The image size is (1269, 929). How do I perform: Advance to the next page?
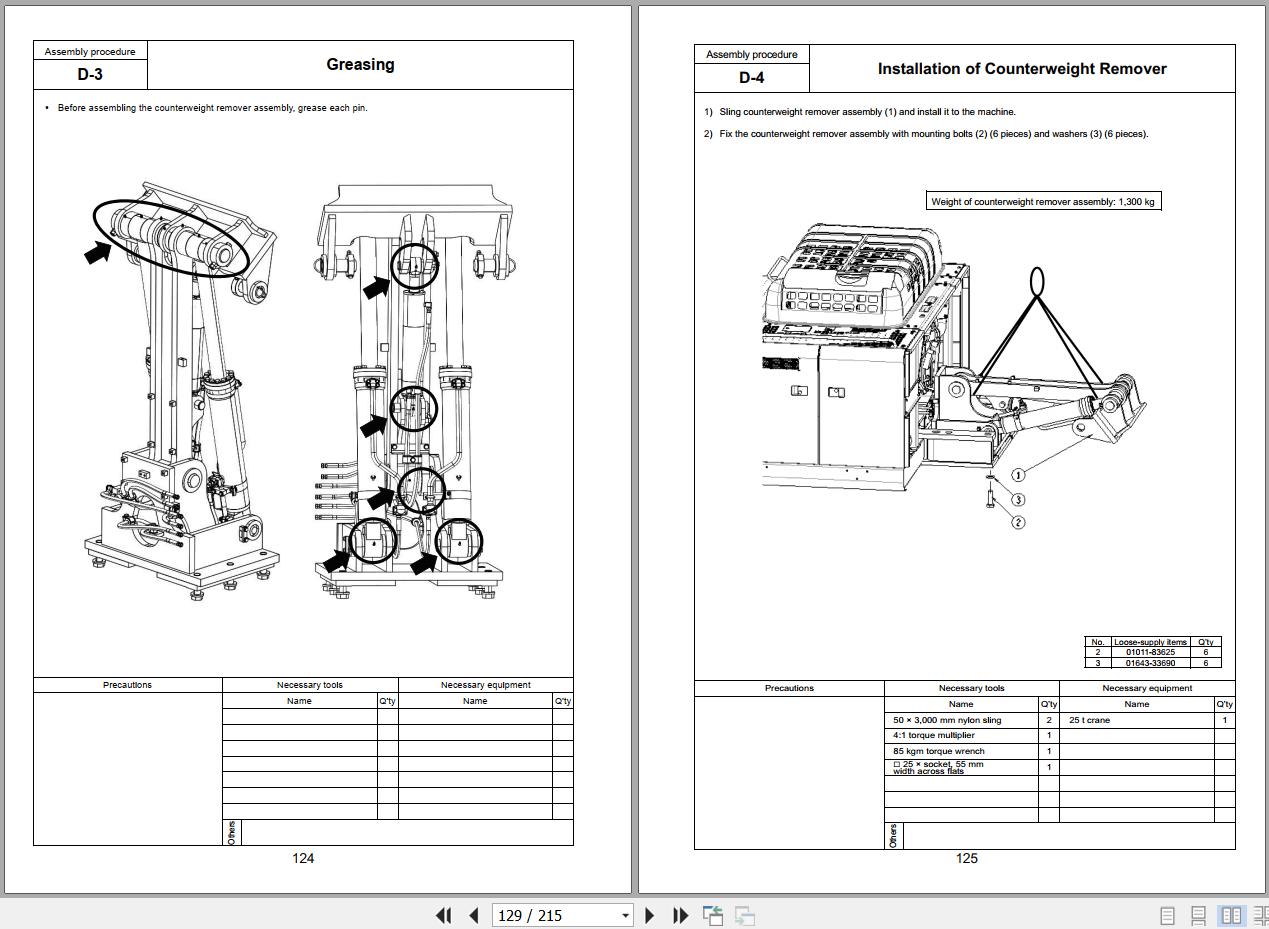point(649,915)
